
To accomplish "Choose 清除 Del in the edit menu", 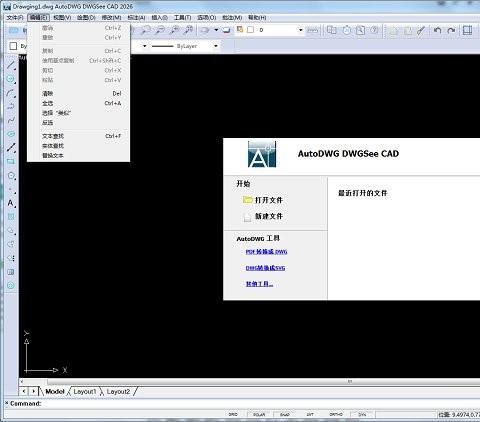I will pos(78,94).
